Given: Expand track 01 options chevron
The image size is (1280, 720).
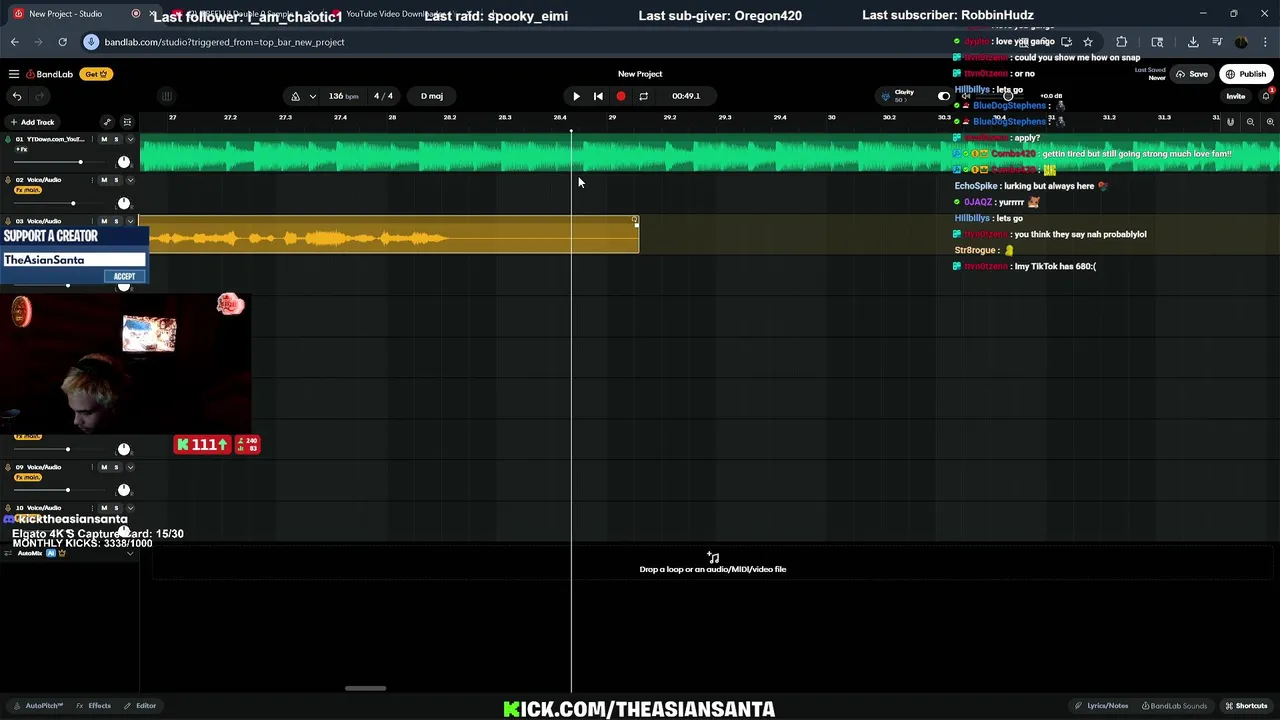Looking at the screenshot, I should pos(130,139).
